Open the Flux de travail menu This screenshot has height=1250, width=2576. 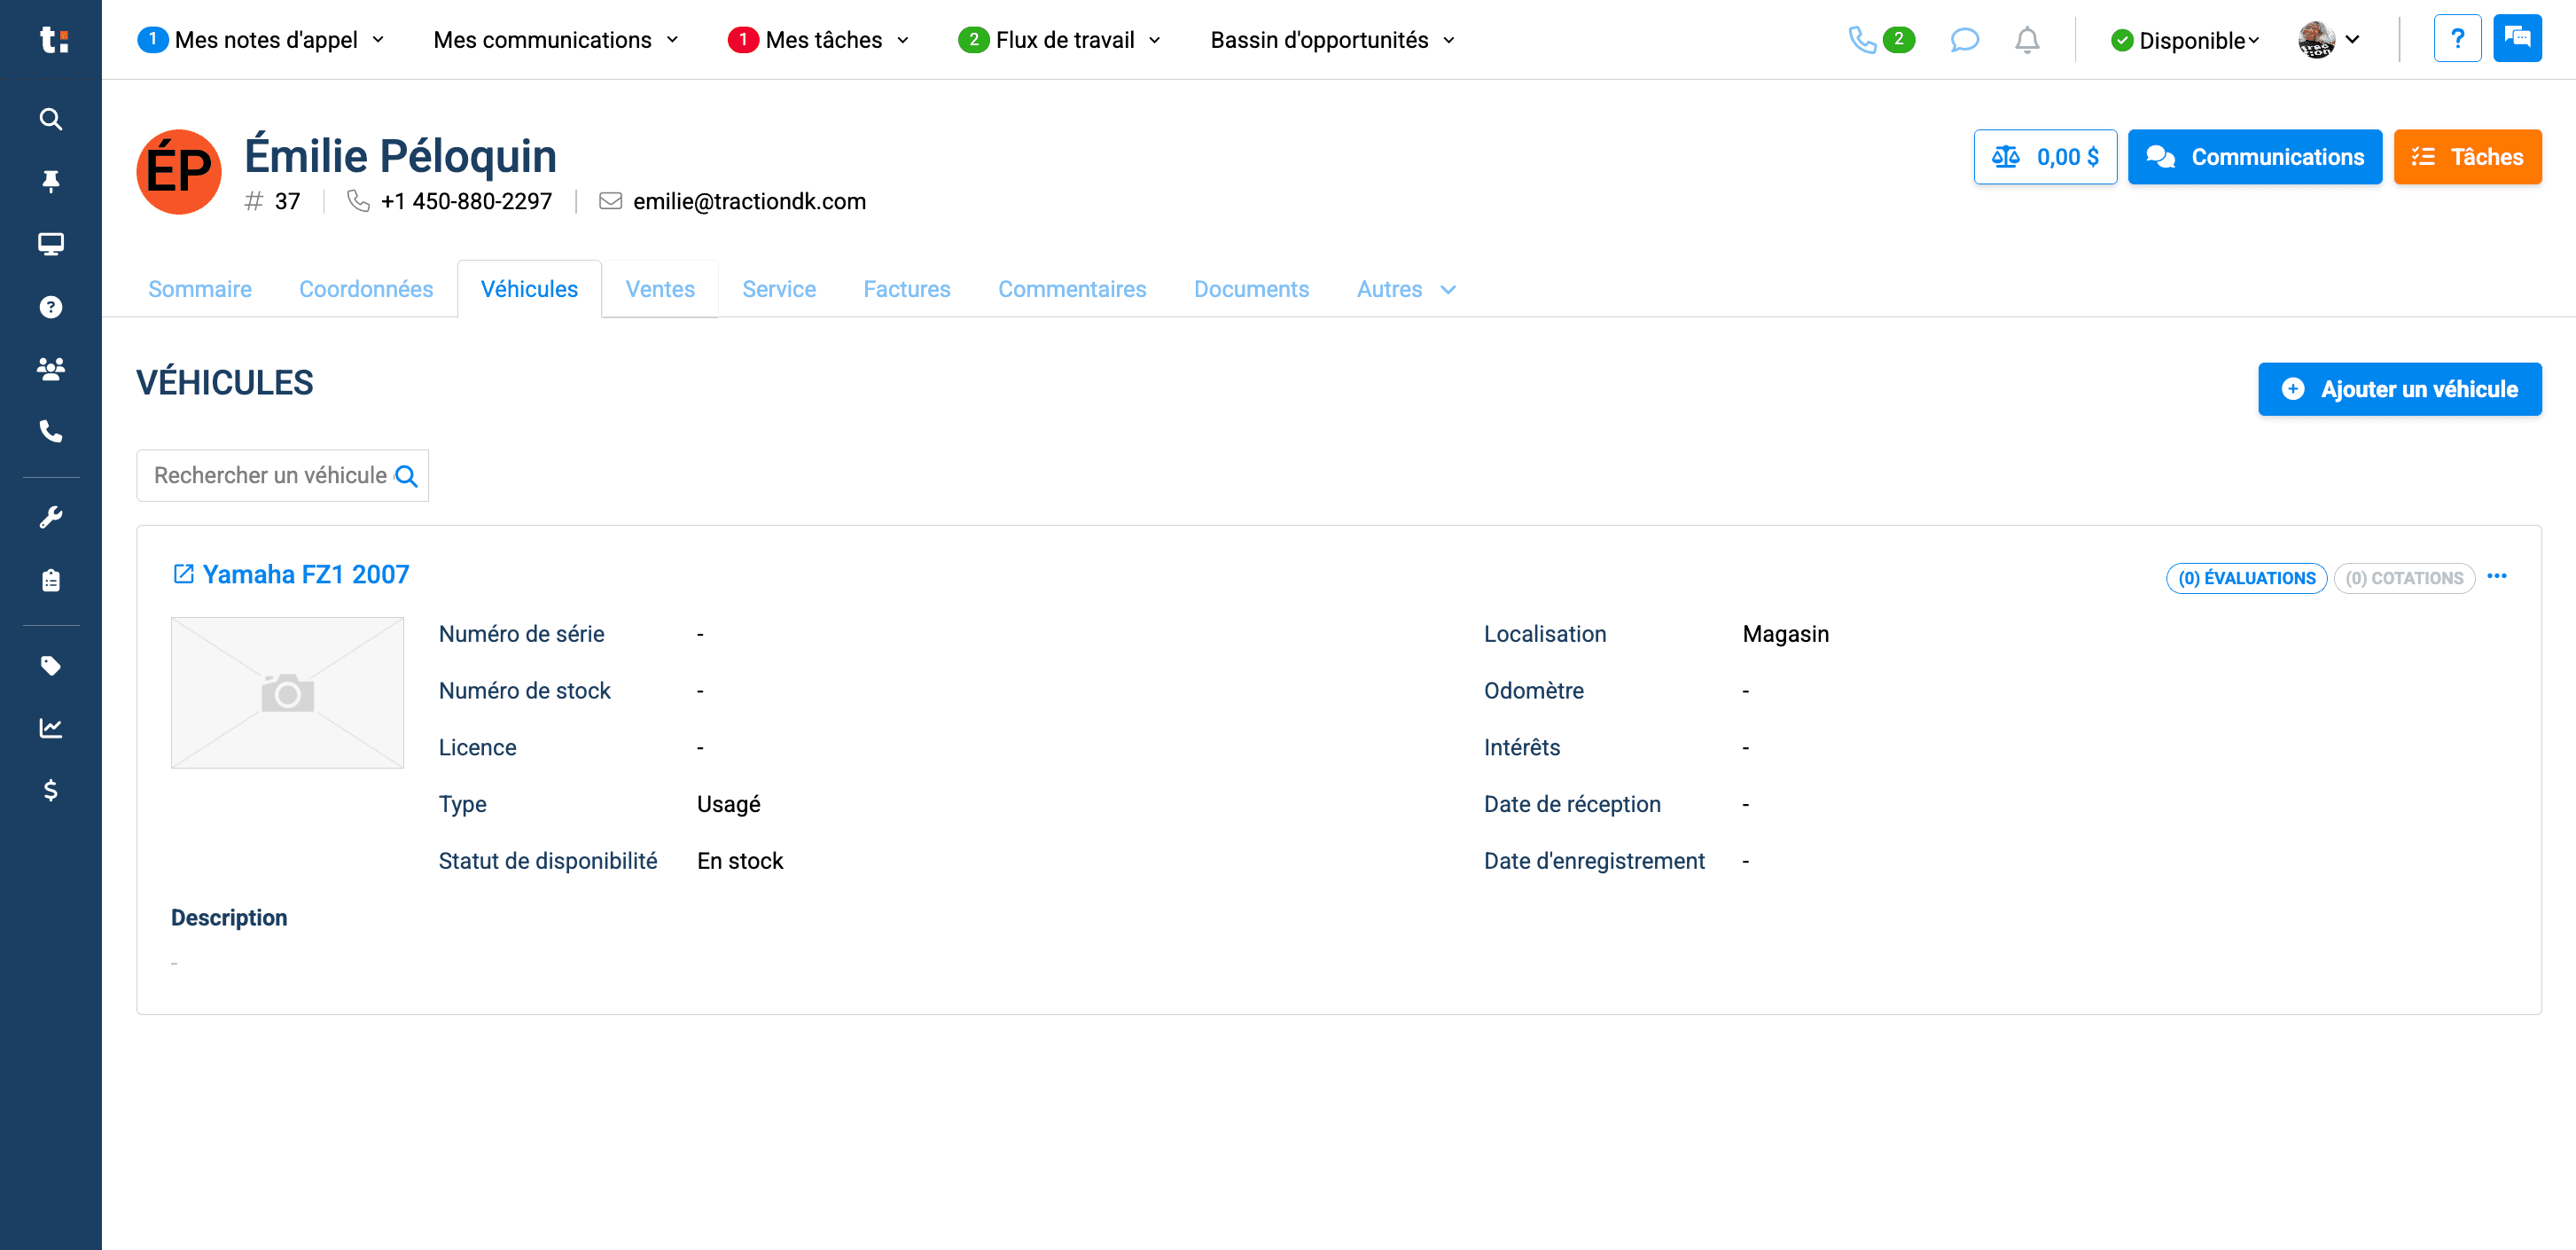[1059, 40]
